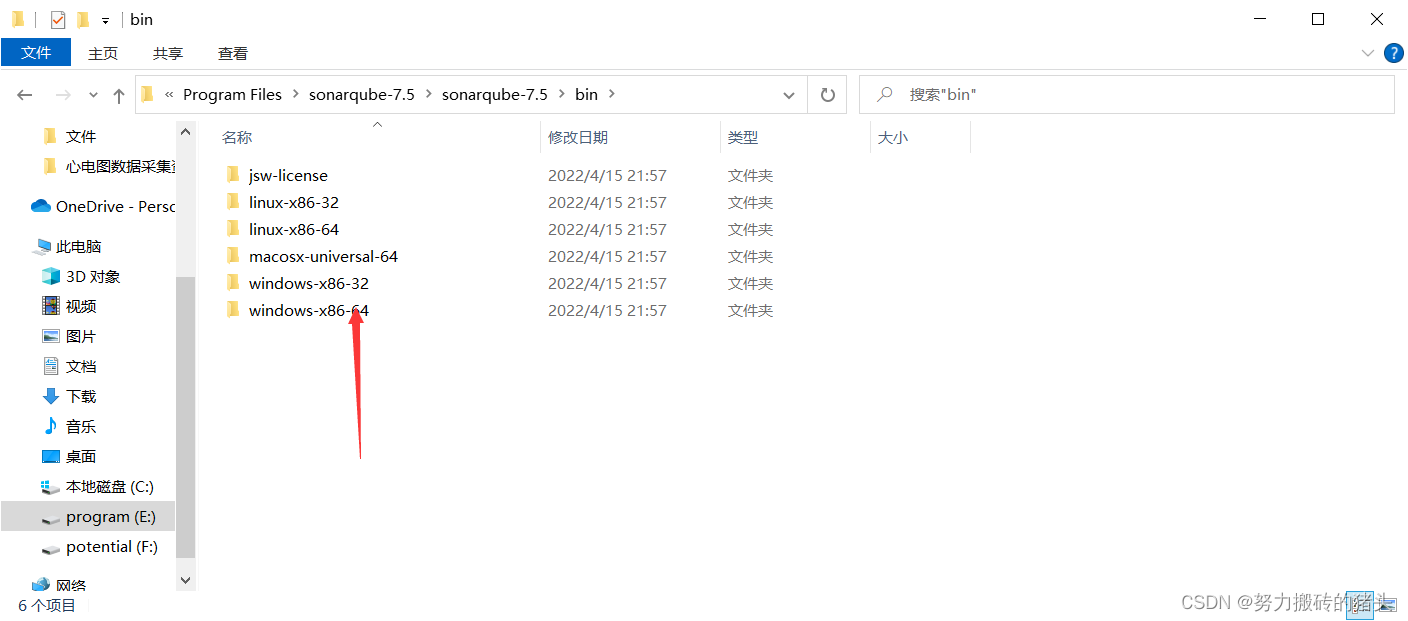The image size is (1408, 621).
Task: Select program (E:) drive
Action: point(111,516)
